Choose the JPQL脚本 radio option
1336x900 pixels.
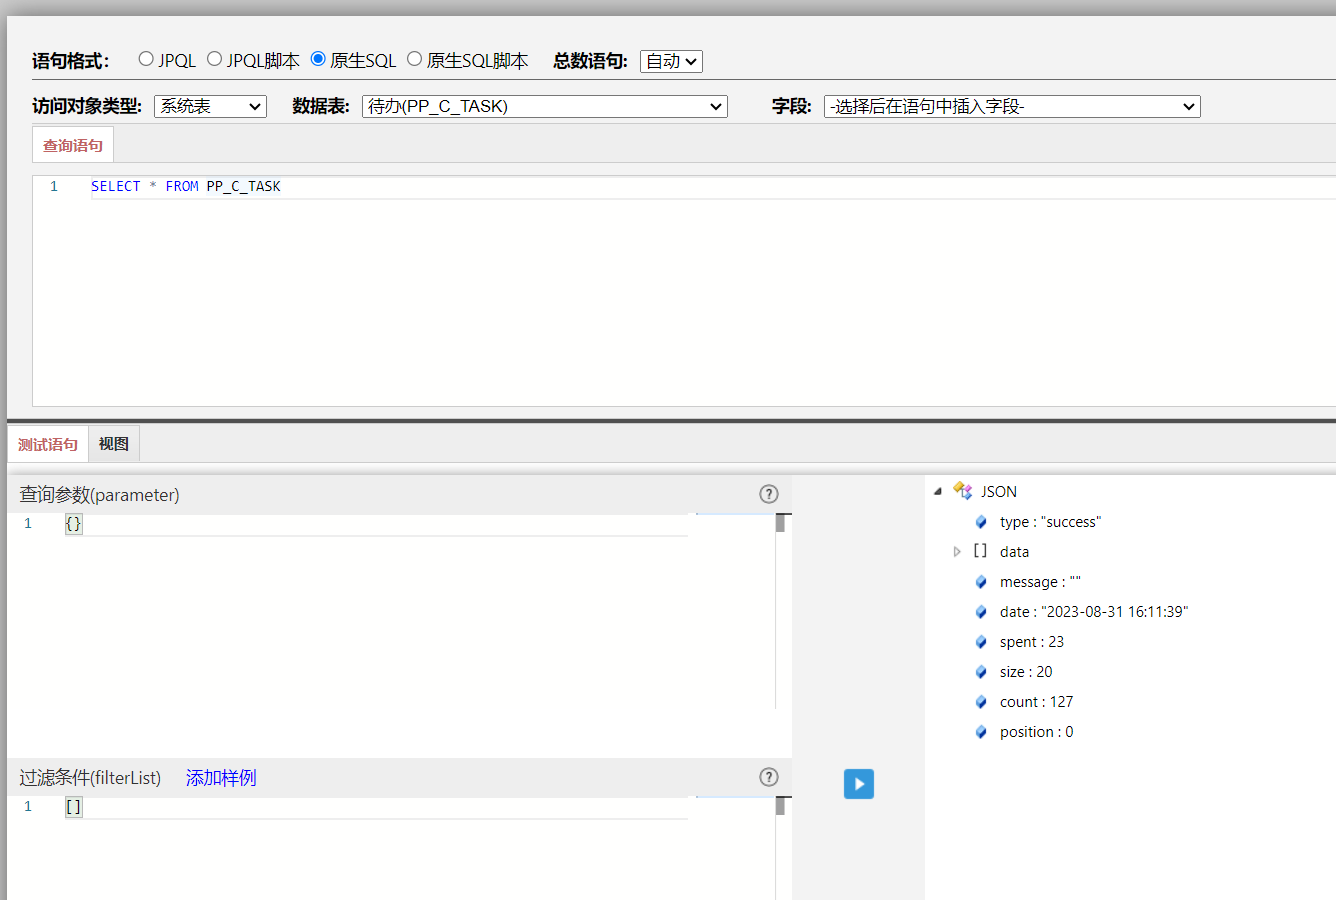tap(214, 59)
